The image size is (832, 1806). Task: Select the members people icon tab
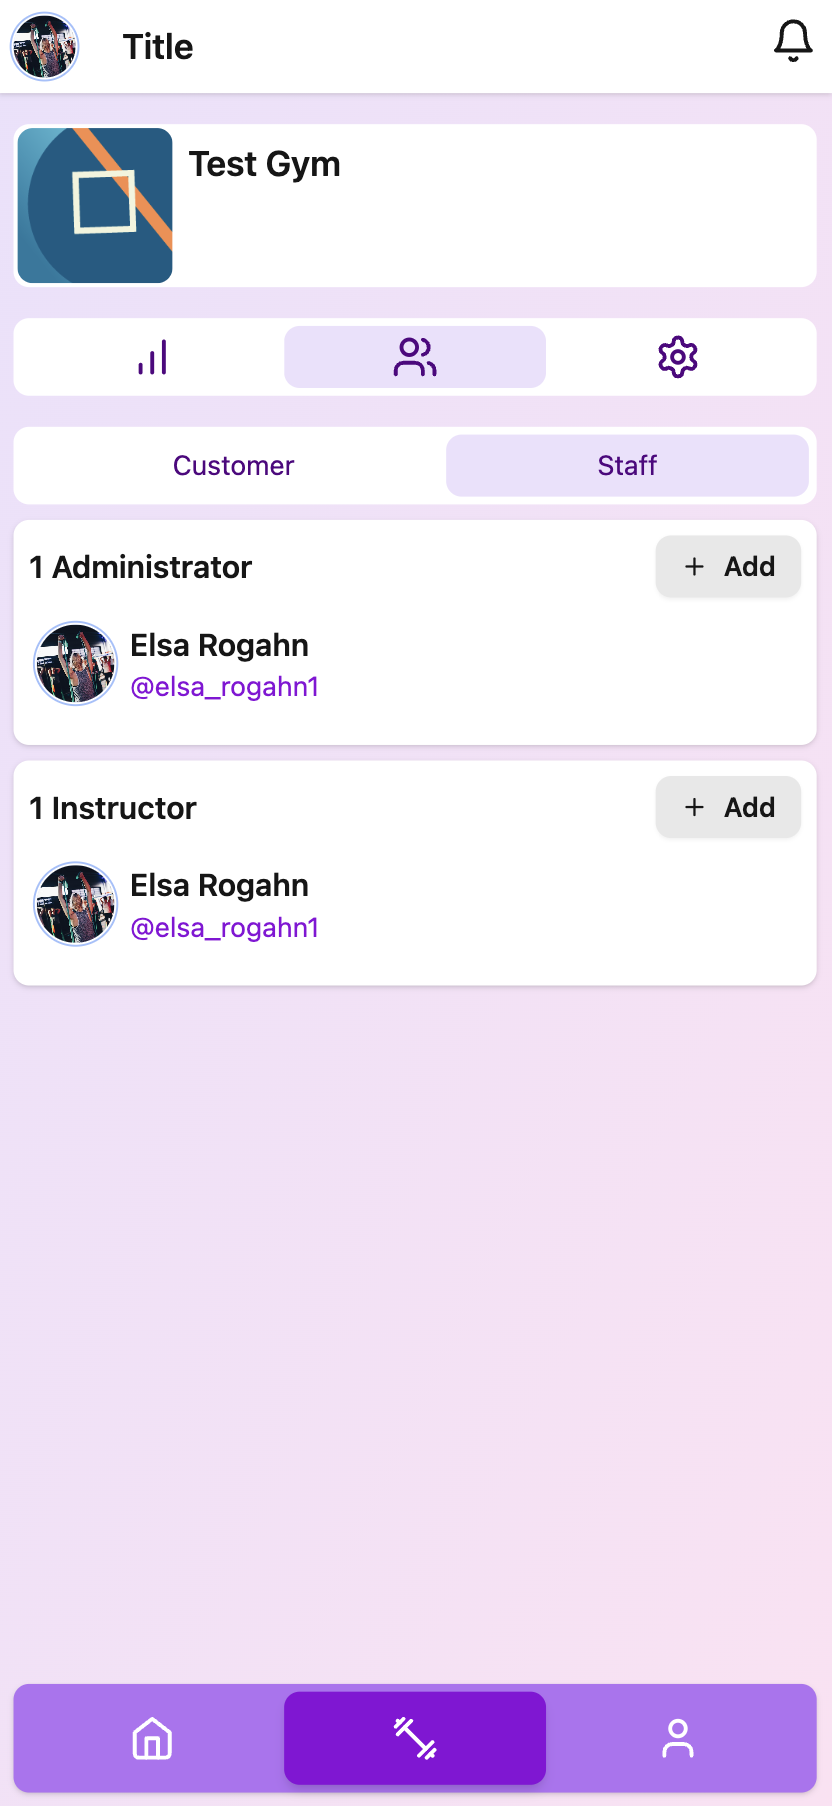[x=415, y=357]
